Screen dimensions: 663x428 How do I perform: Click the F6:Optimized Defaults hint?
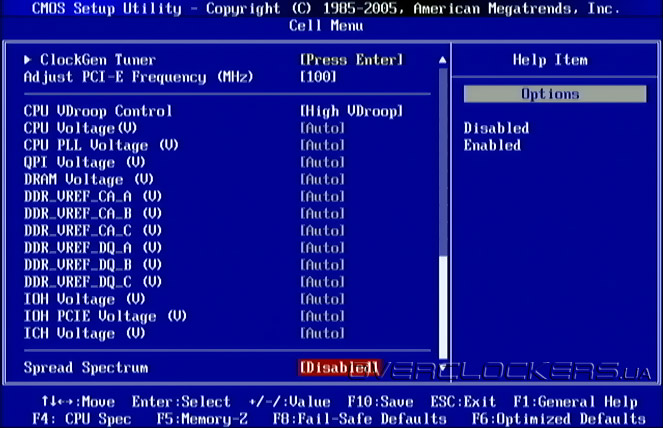tap(559, 419)
